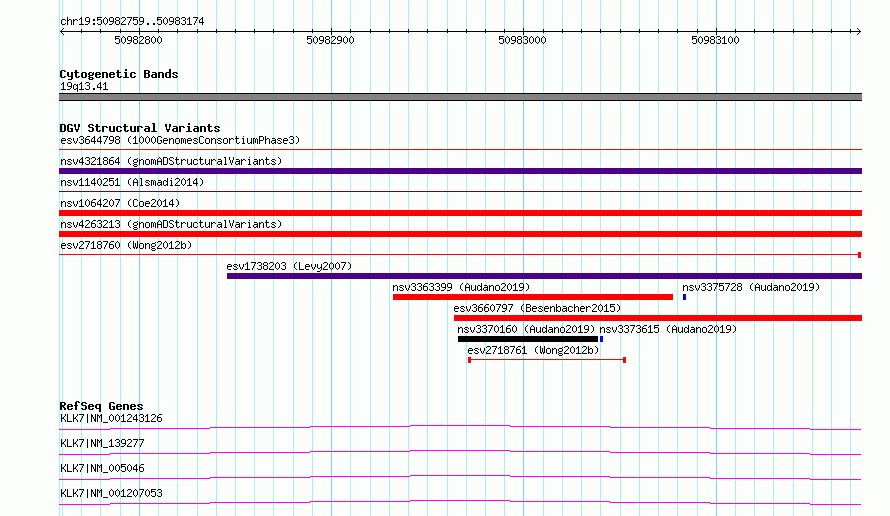
Task: Click the red esv3660797 variant bar
Action: coord(658,318)
